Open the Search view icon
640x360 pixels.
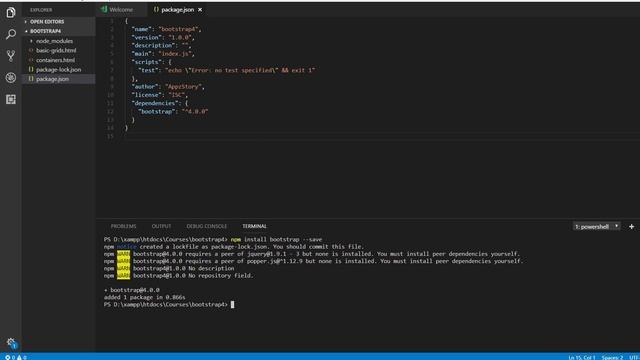[x=11, y=34]
